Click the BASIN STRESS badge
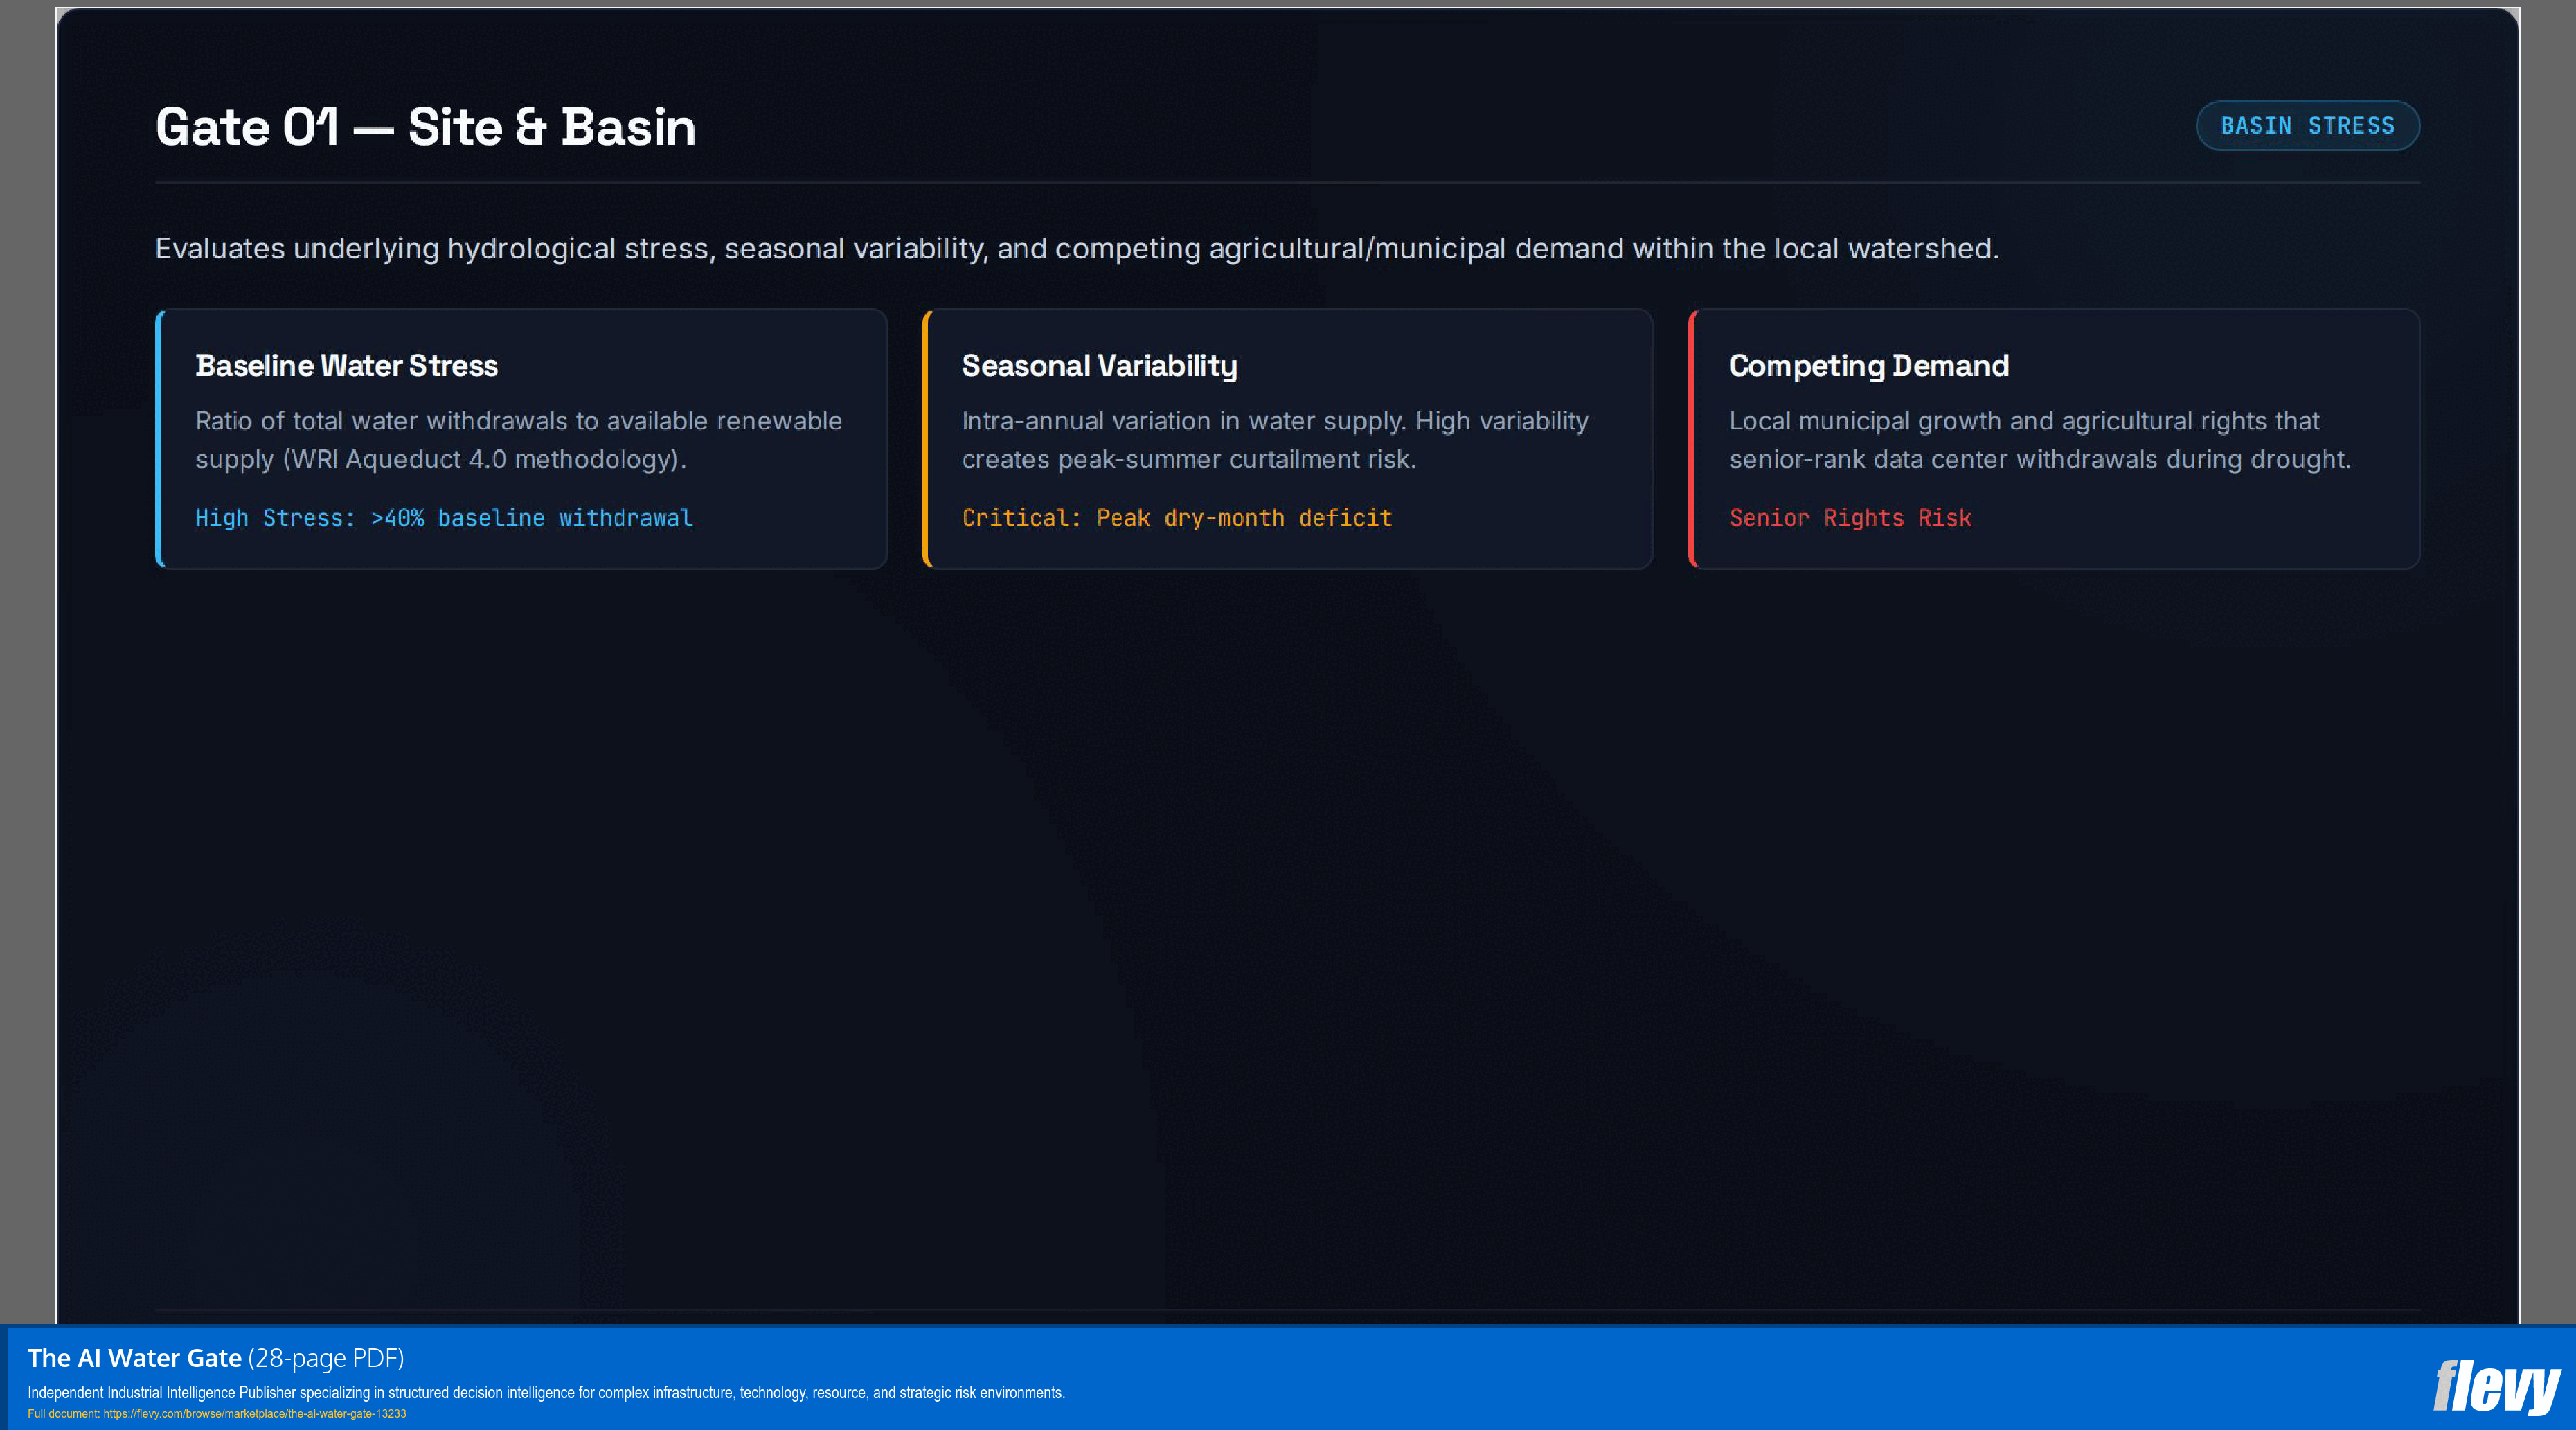Viewport: 2576px width, 1430px height. [x=2307, y=126]
